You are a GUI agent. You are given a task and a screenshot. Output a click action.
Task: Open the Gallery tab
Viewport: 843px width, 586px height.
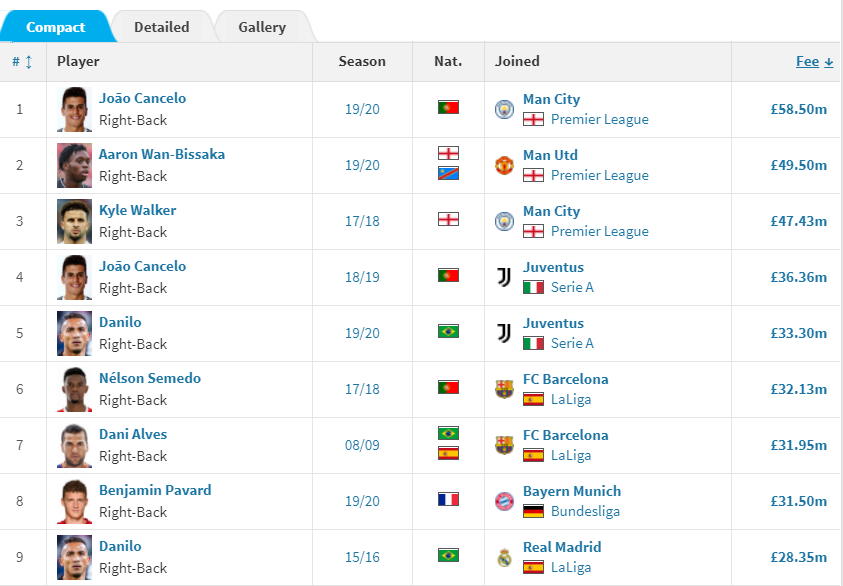click(x=262, y=27)
